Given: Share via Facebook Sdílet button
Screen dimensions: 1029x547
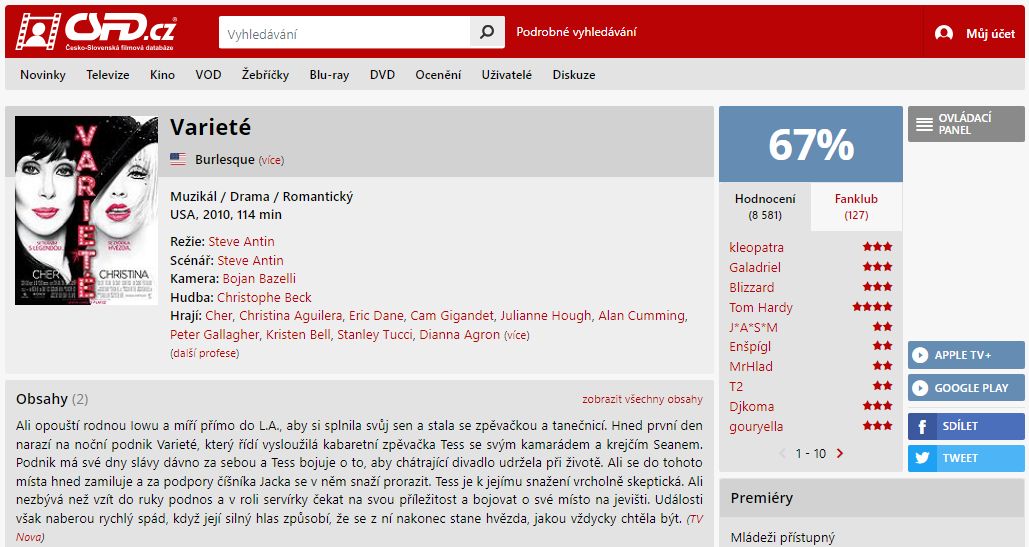Looking at the screenshot, I should click(x=966, y=426).
